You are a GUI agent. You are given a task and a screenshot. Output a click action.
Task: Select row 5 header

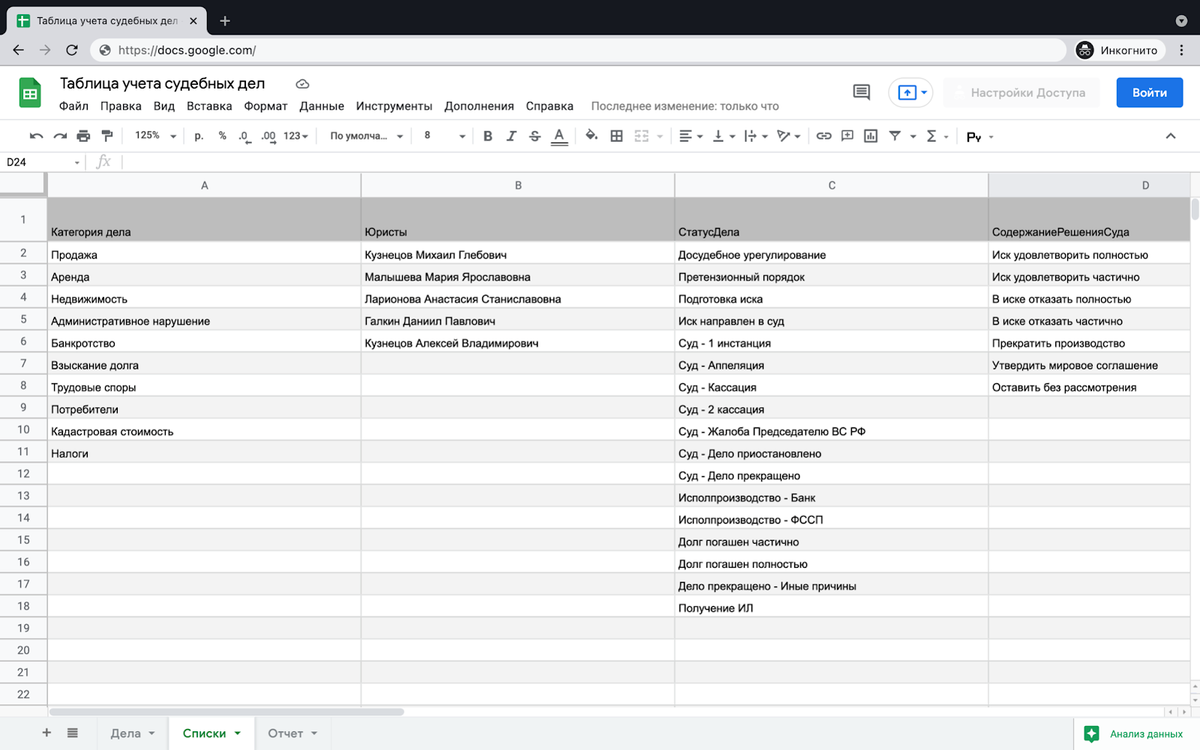coord(23,321)
